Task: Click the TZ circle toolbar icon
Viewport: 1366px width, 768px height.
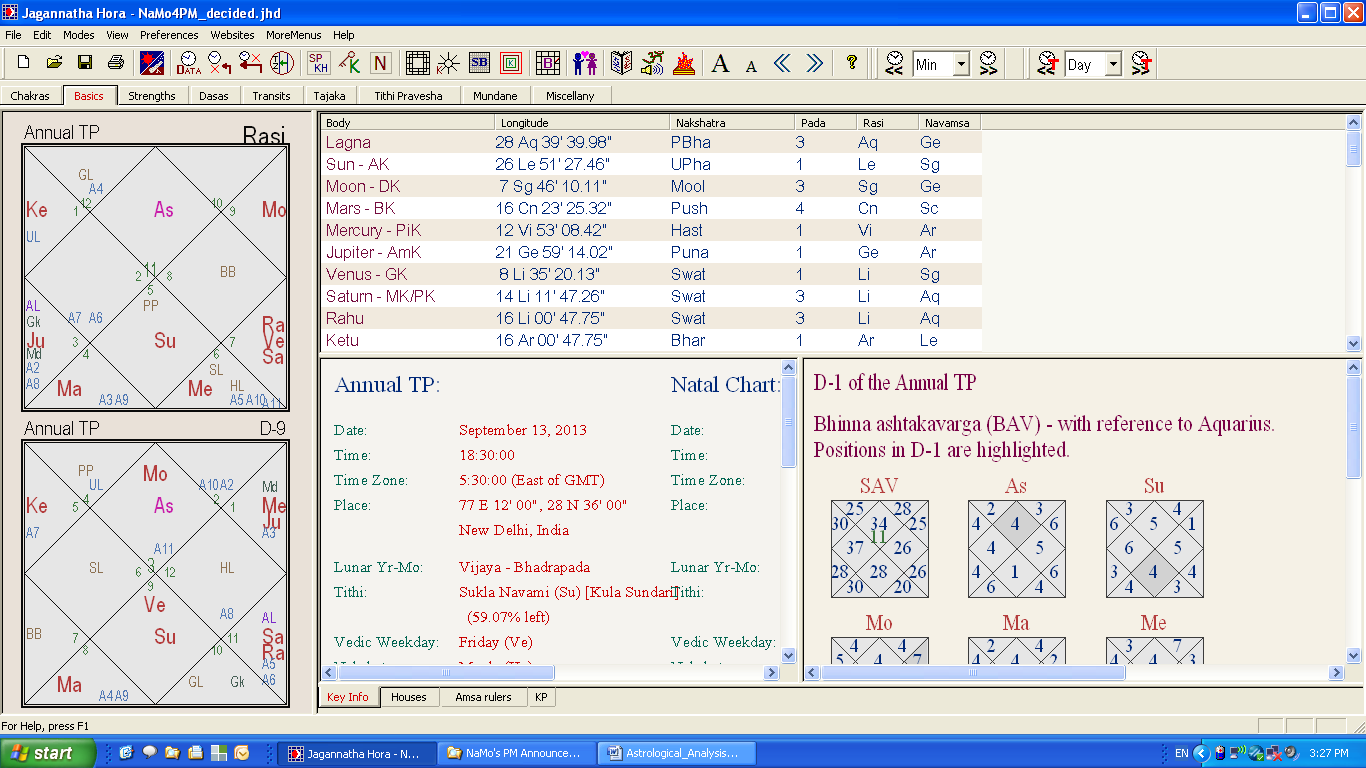Action: coord(282,63)
